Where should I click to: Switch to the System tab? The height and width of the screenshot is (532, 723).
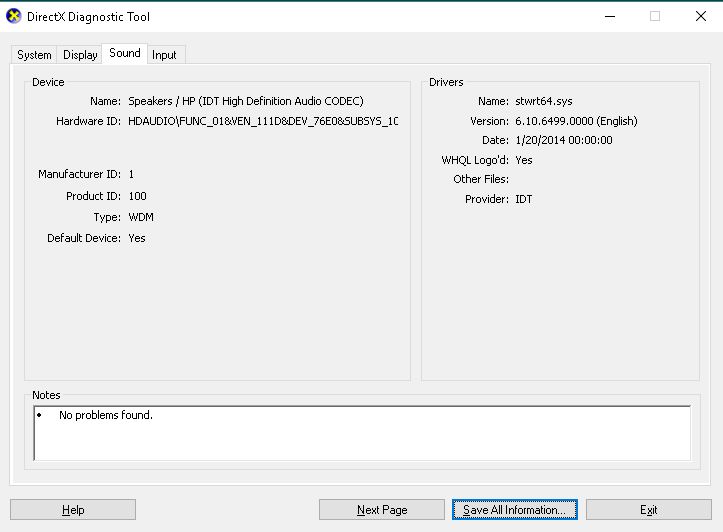point(34,55)
